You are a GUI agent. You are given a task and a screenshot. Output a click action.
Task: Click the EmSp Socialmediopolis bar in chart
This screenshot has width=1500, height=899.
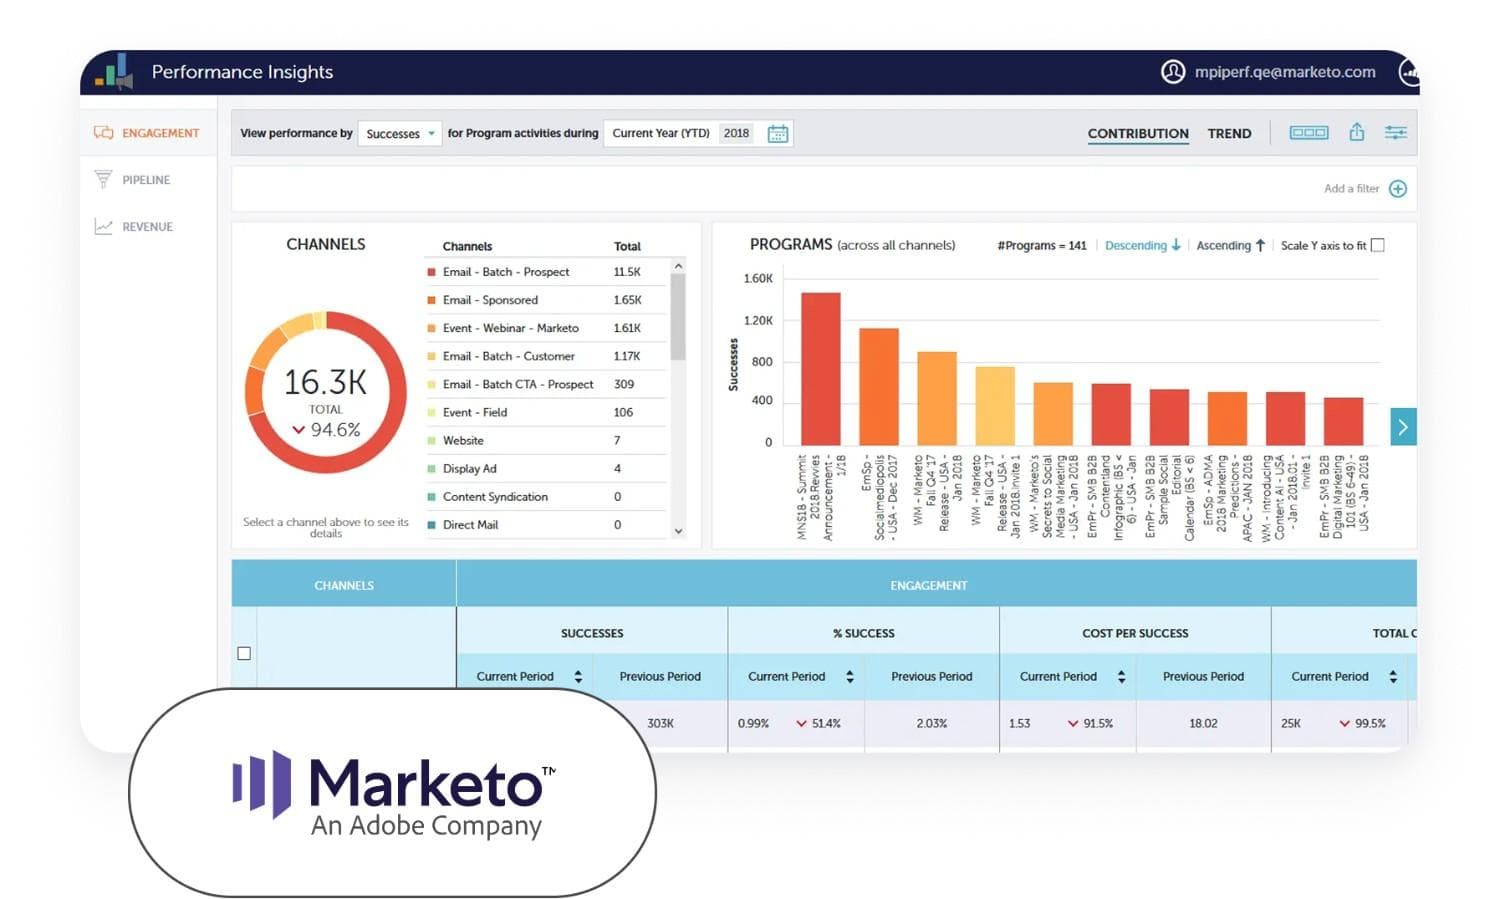(879, 387)
